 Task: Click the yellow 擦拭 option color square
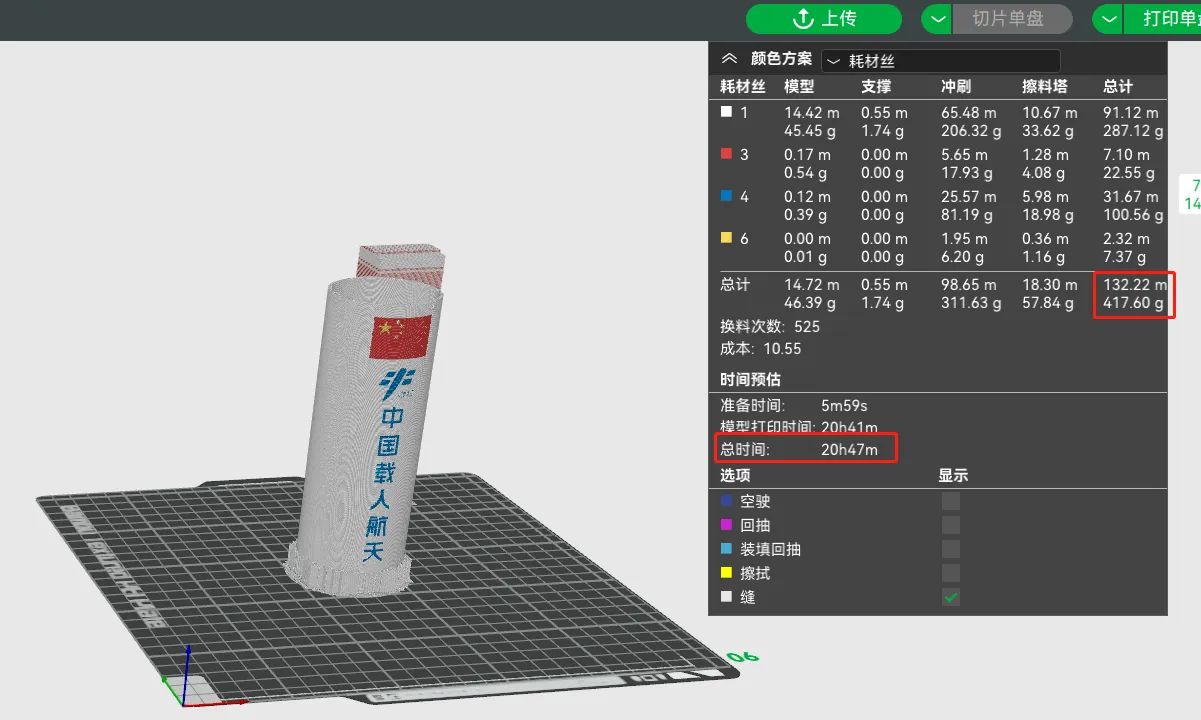726,573
